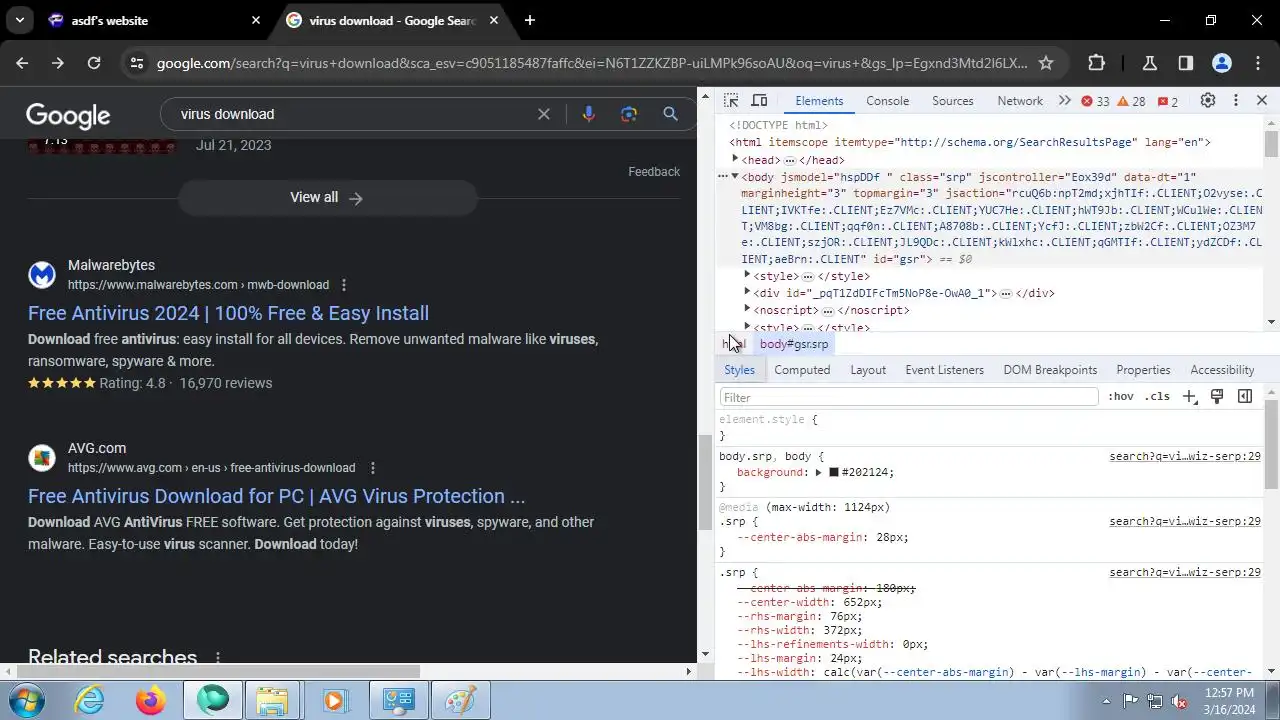Image resolution: width=1280 pixels, height=720 pixels.
Task: View site information icon in address bar
Action: click(x=137, y=63)
